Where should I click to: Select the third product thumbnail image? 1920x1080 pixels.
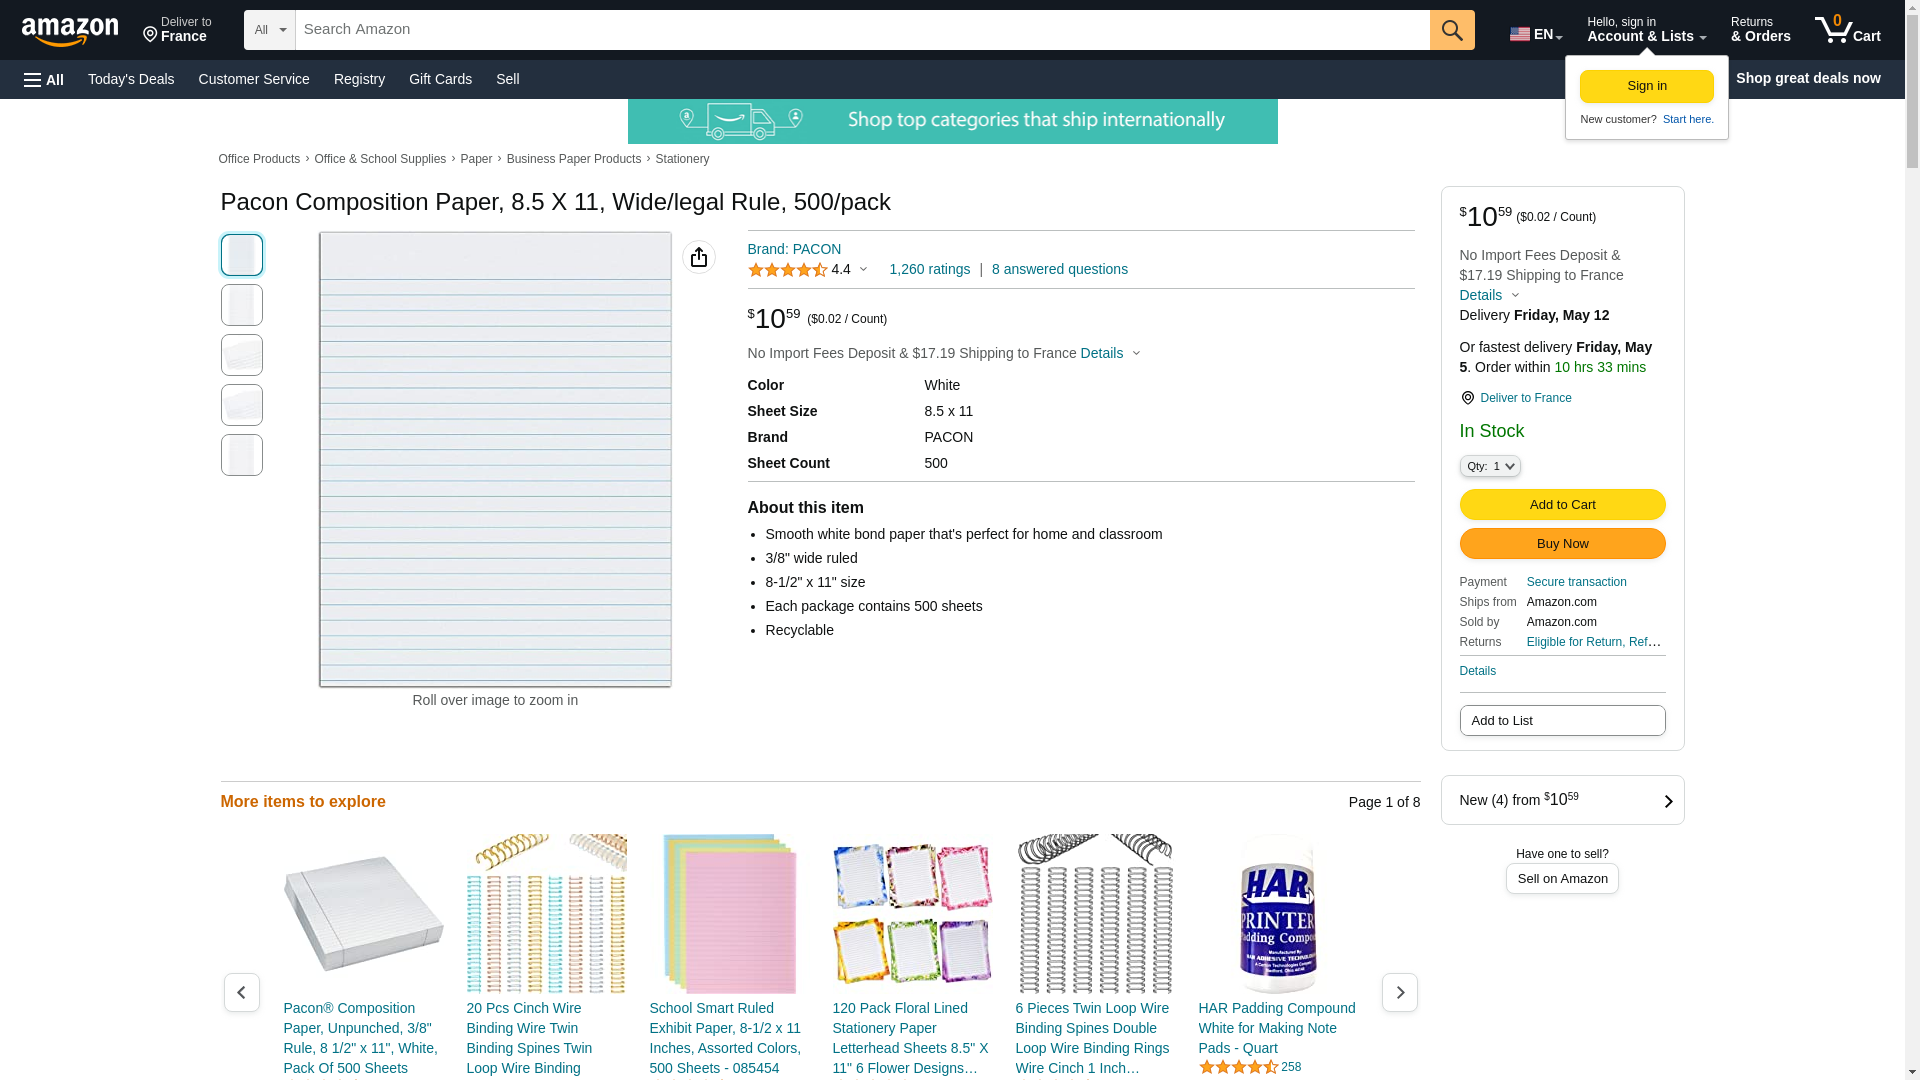point(241,355)
